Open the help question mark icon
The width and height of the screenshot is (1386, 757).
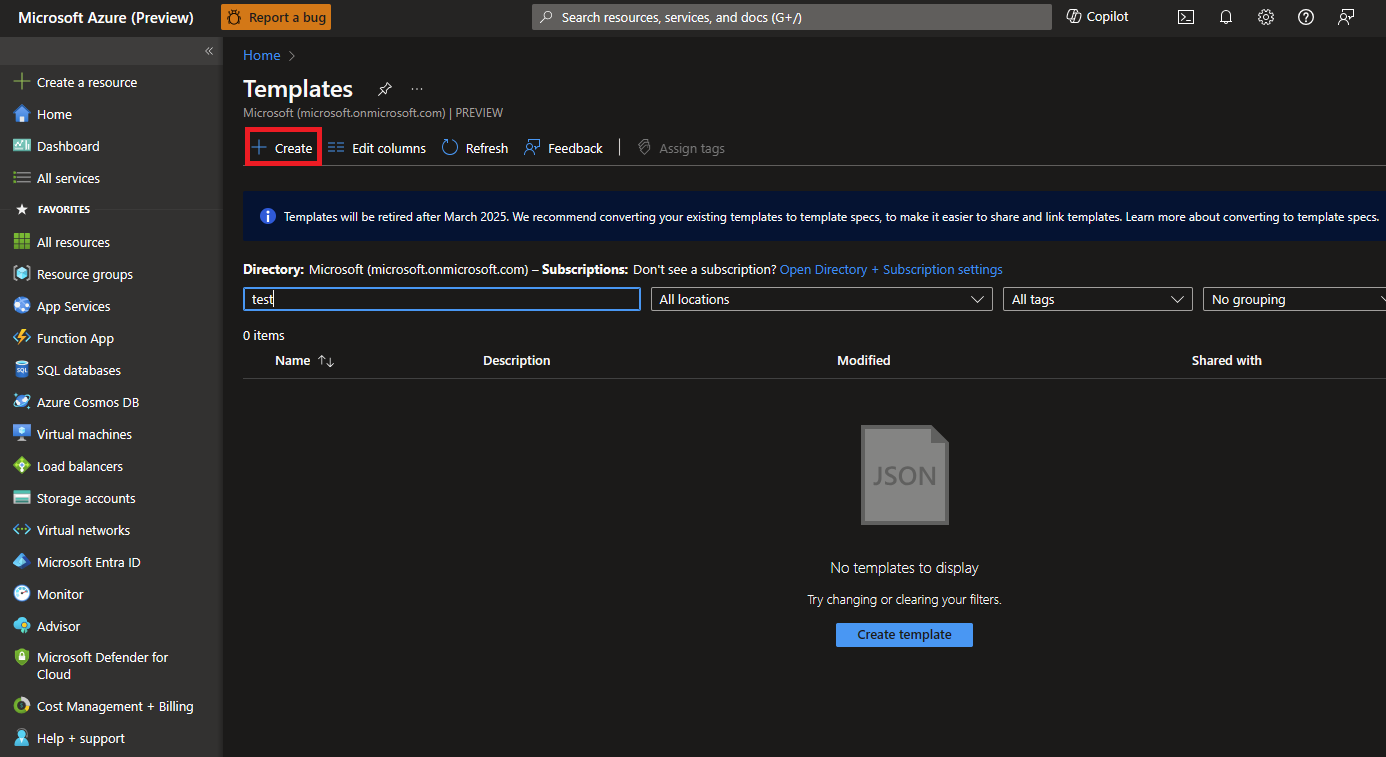pos(1306,17)
